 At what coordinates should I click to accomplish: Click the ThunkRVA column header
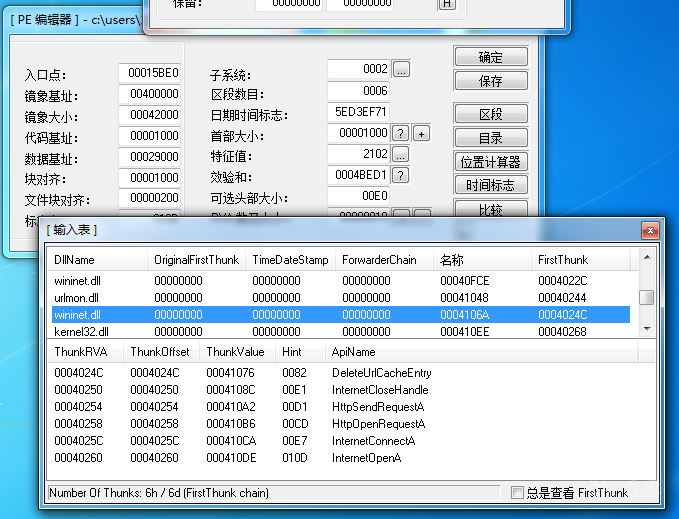85,352
